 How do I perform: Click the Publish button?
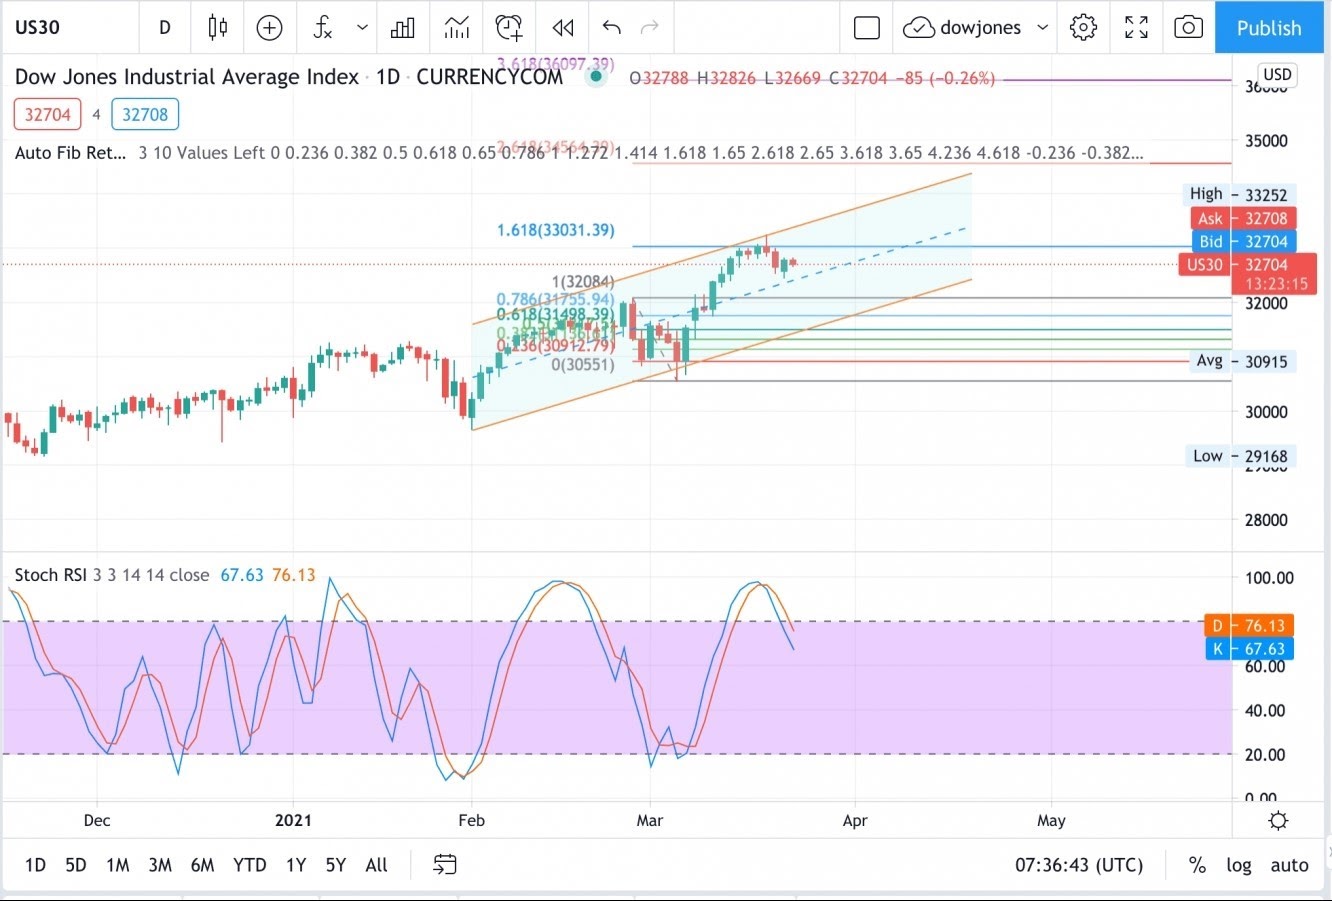coord(1269,28)
